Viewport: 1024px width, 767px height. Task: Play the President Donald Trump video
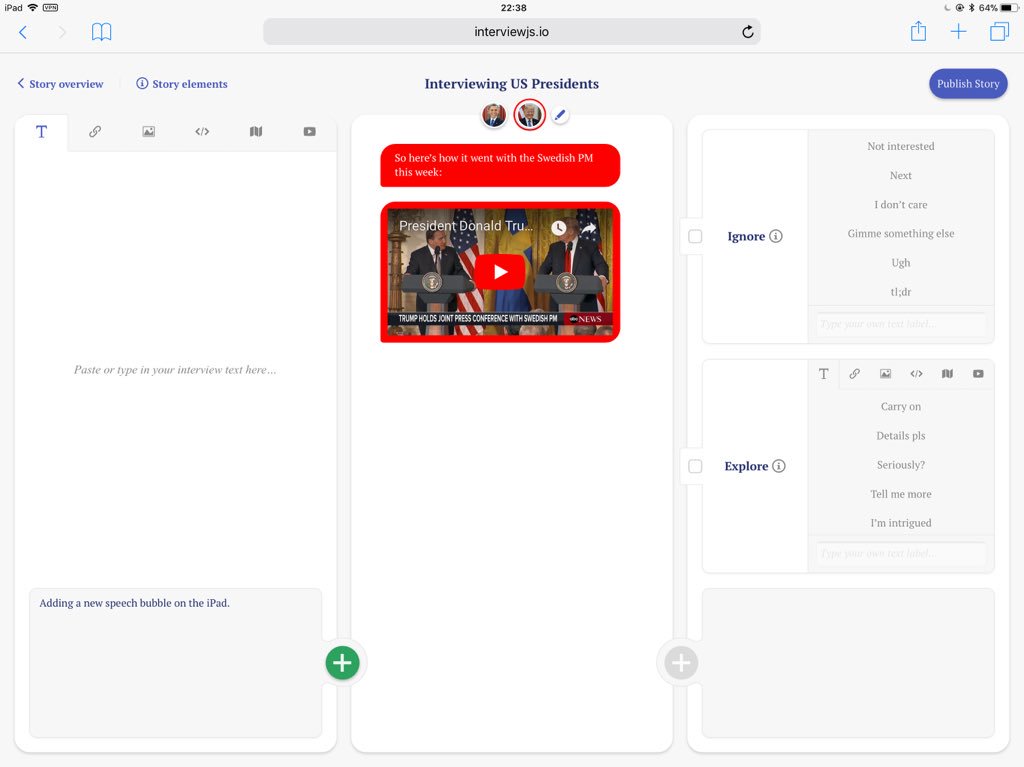coord(499,272)
